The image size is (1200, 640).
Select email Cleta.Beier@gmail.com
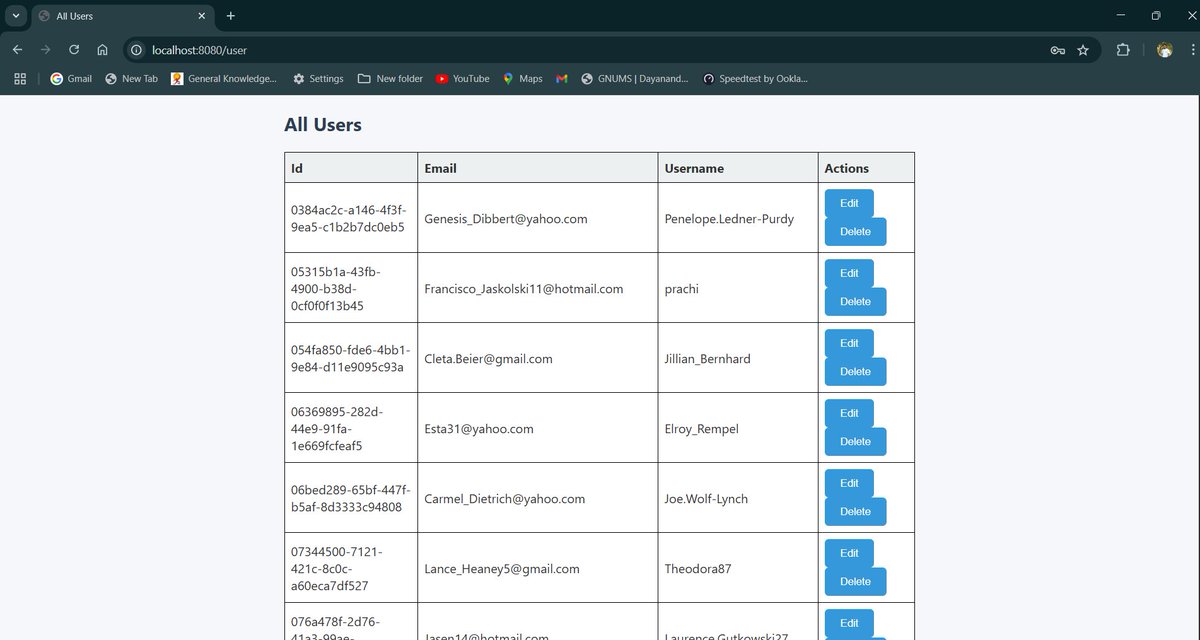(488, 359)
